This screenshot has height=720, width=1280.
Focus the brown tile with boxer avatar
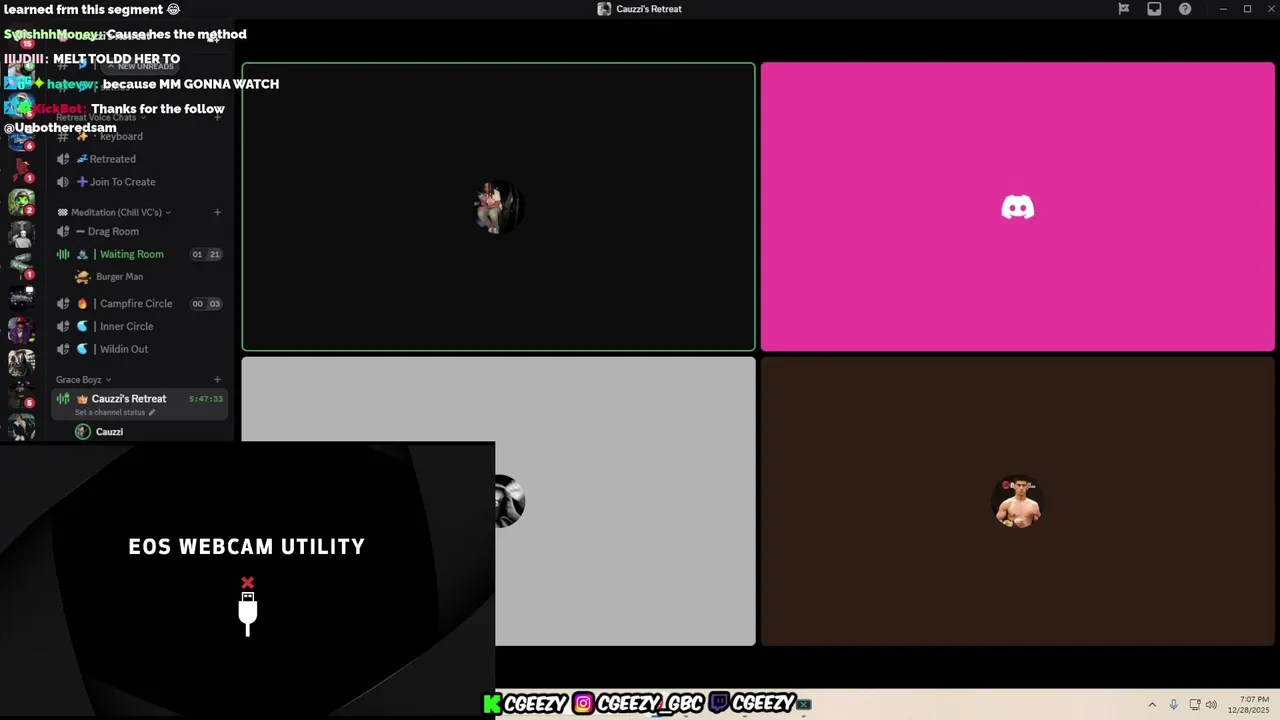tap(1017, 501)
